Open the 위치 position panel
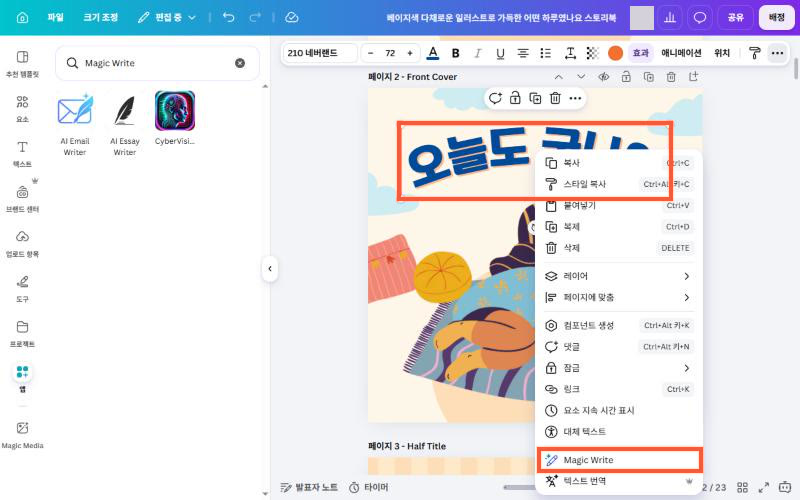800x500 pixels. pyautogui.click(x=722, y=53)
